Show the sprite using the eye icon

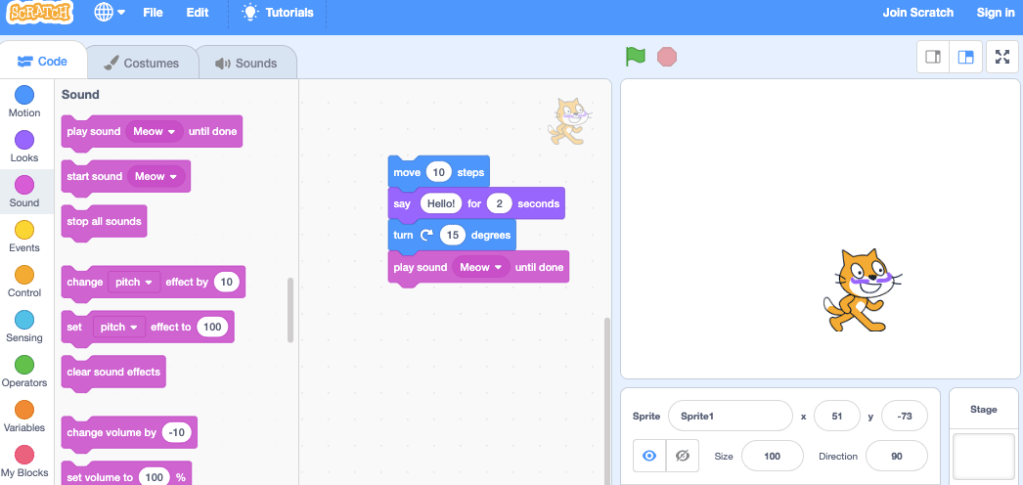pos(649,456)
